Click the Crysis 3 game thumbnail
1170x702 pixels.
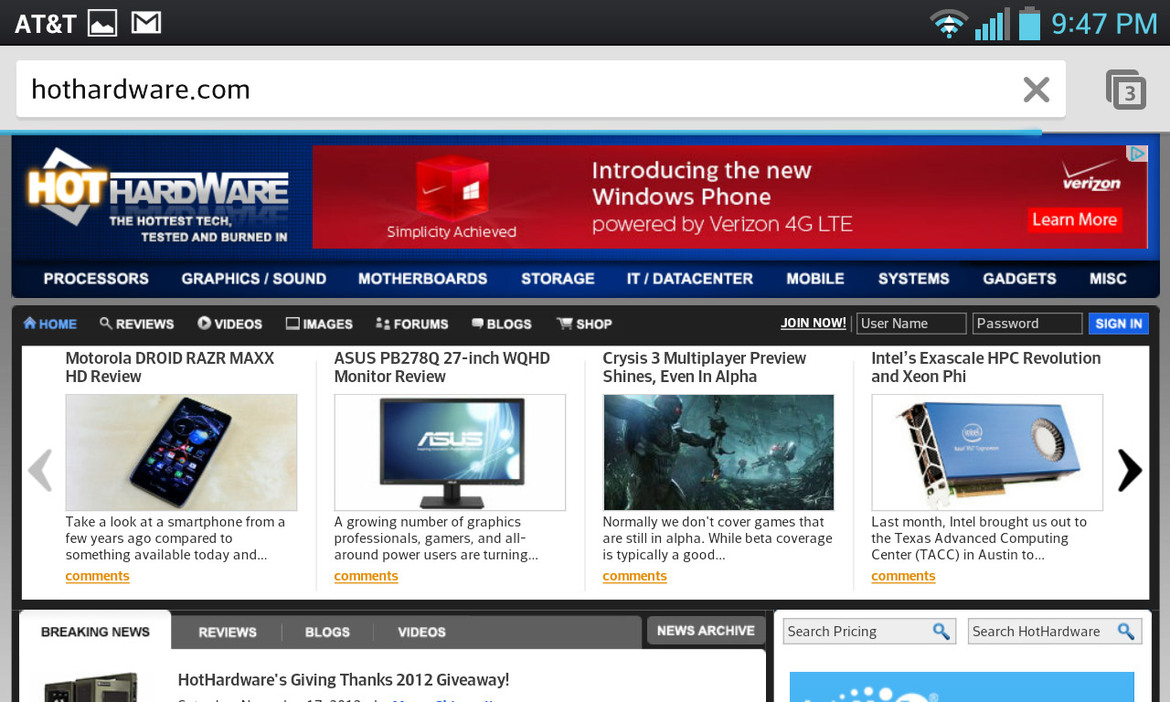coord(719,452)
